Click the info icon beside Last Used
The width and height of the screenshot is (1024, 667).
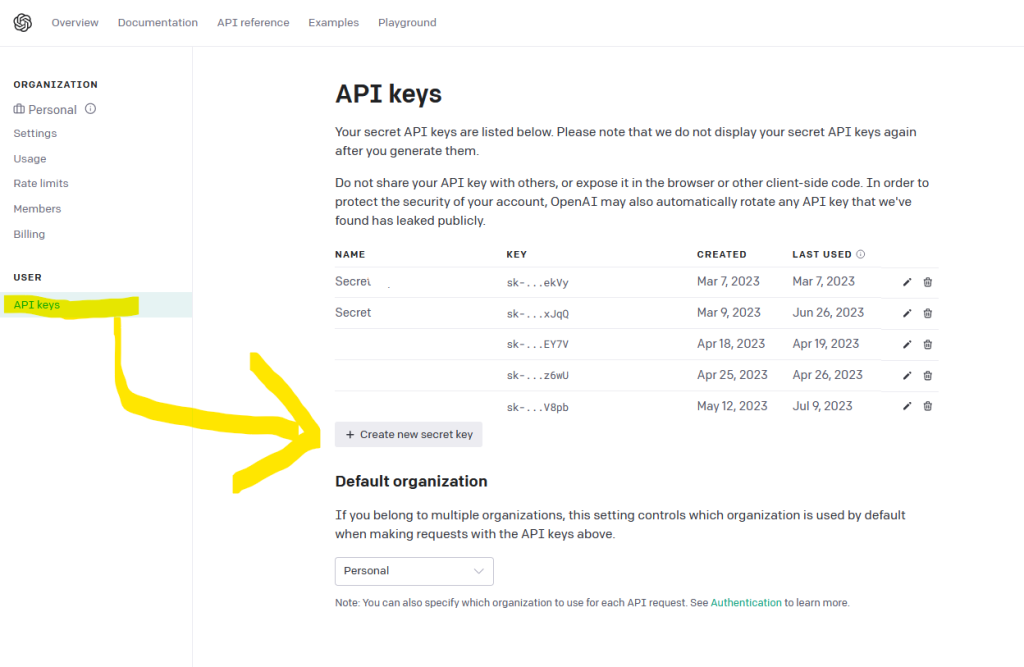click(x=861, y=254)
